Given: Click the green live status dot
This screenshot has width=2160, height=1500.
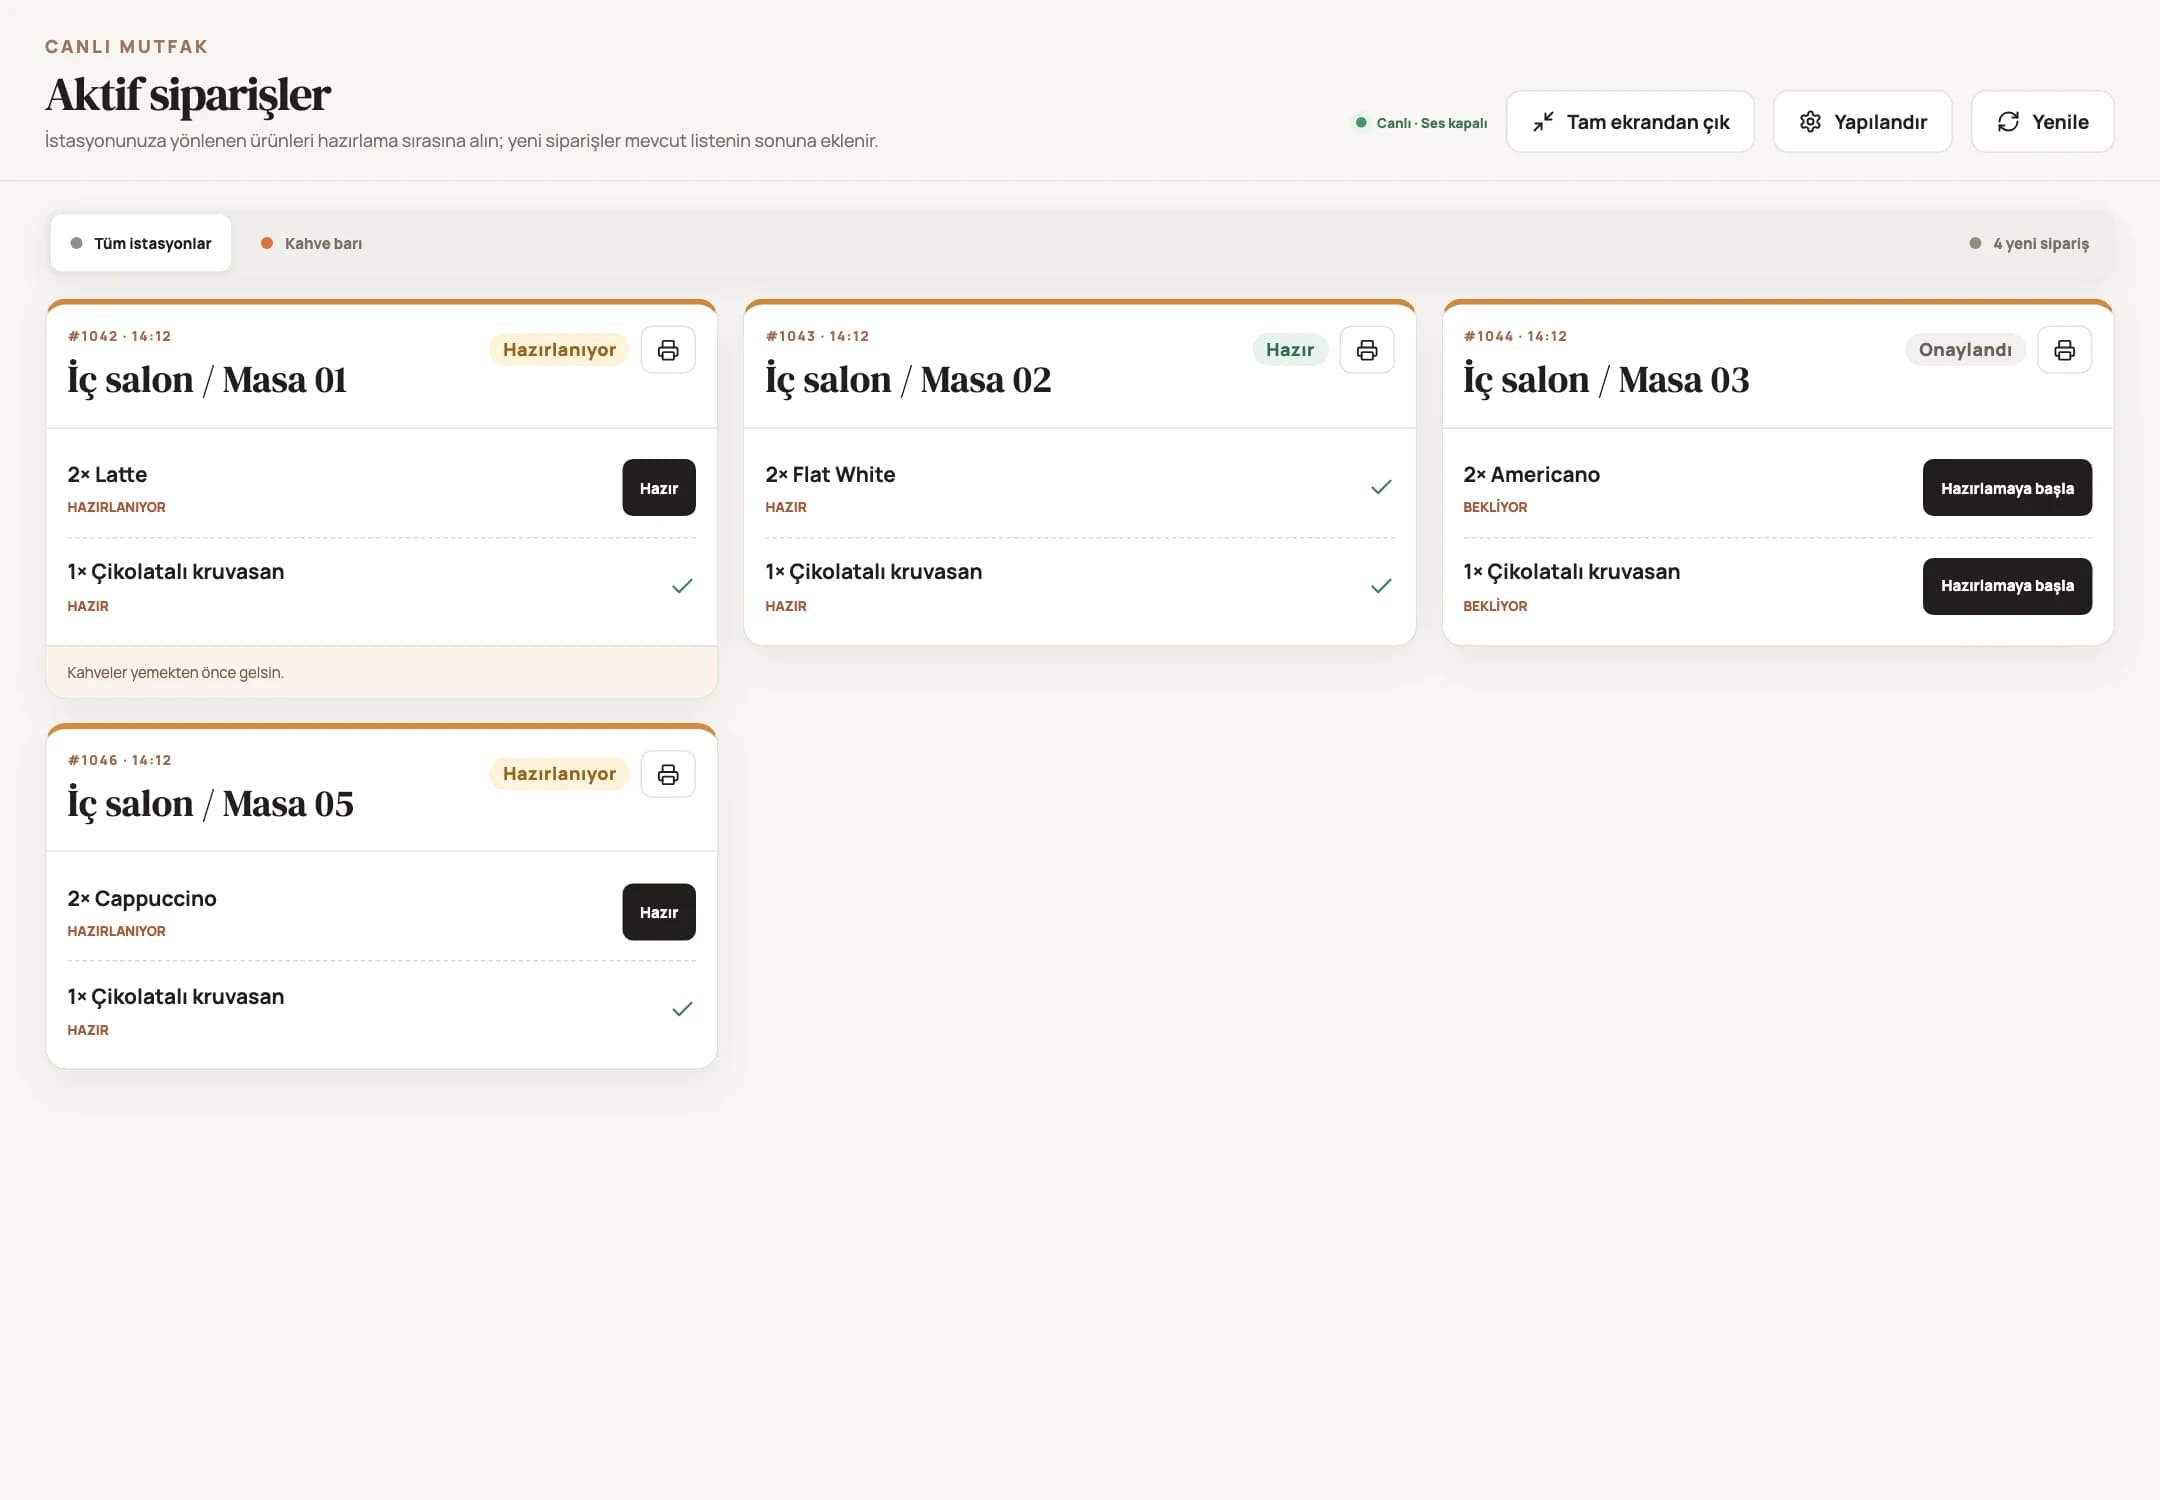Looking at the screenshot, I should pyautogui.click(x=1360, y=123).
